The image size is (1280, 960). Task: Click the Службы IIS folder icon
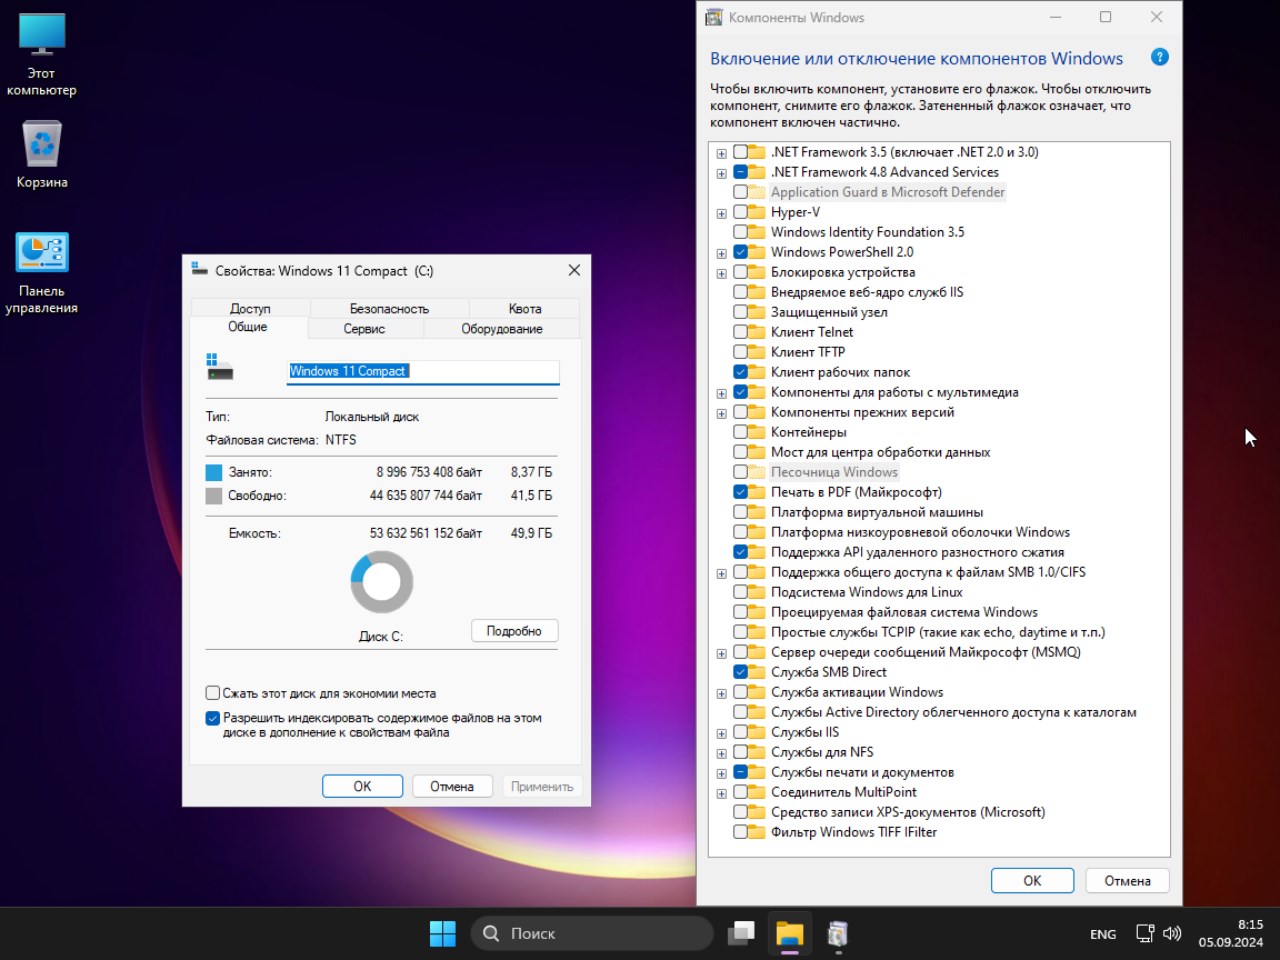click(x=757, y=732)
